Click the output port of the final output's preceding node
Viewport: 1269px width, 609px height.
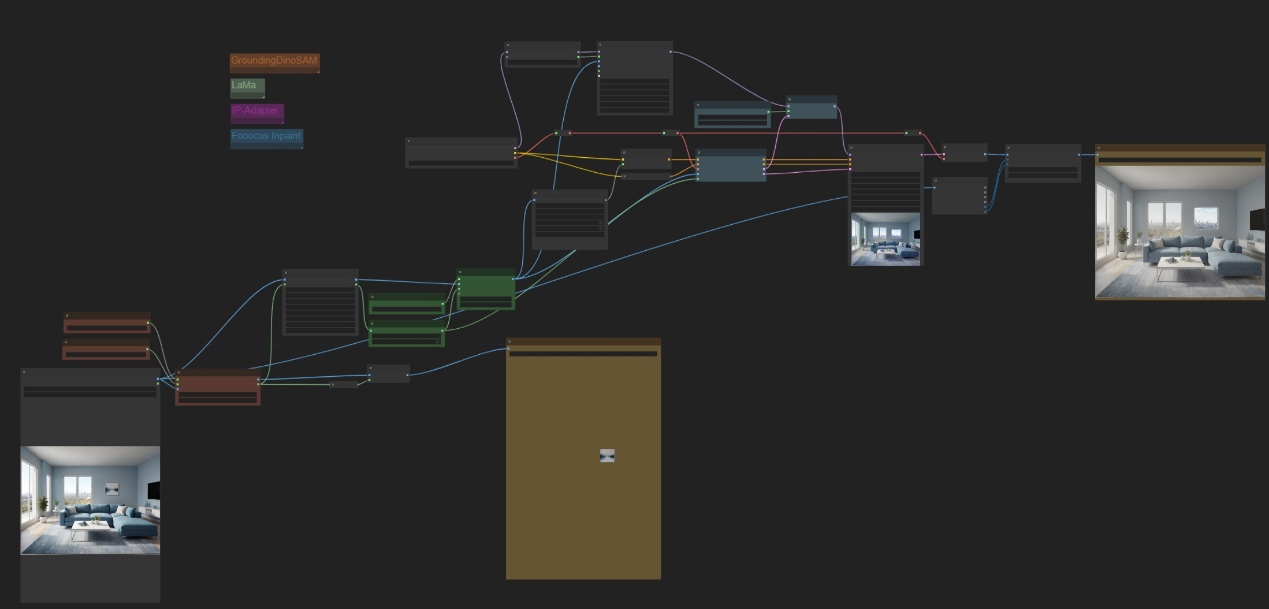(x=1079, y=155)
